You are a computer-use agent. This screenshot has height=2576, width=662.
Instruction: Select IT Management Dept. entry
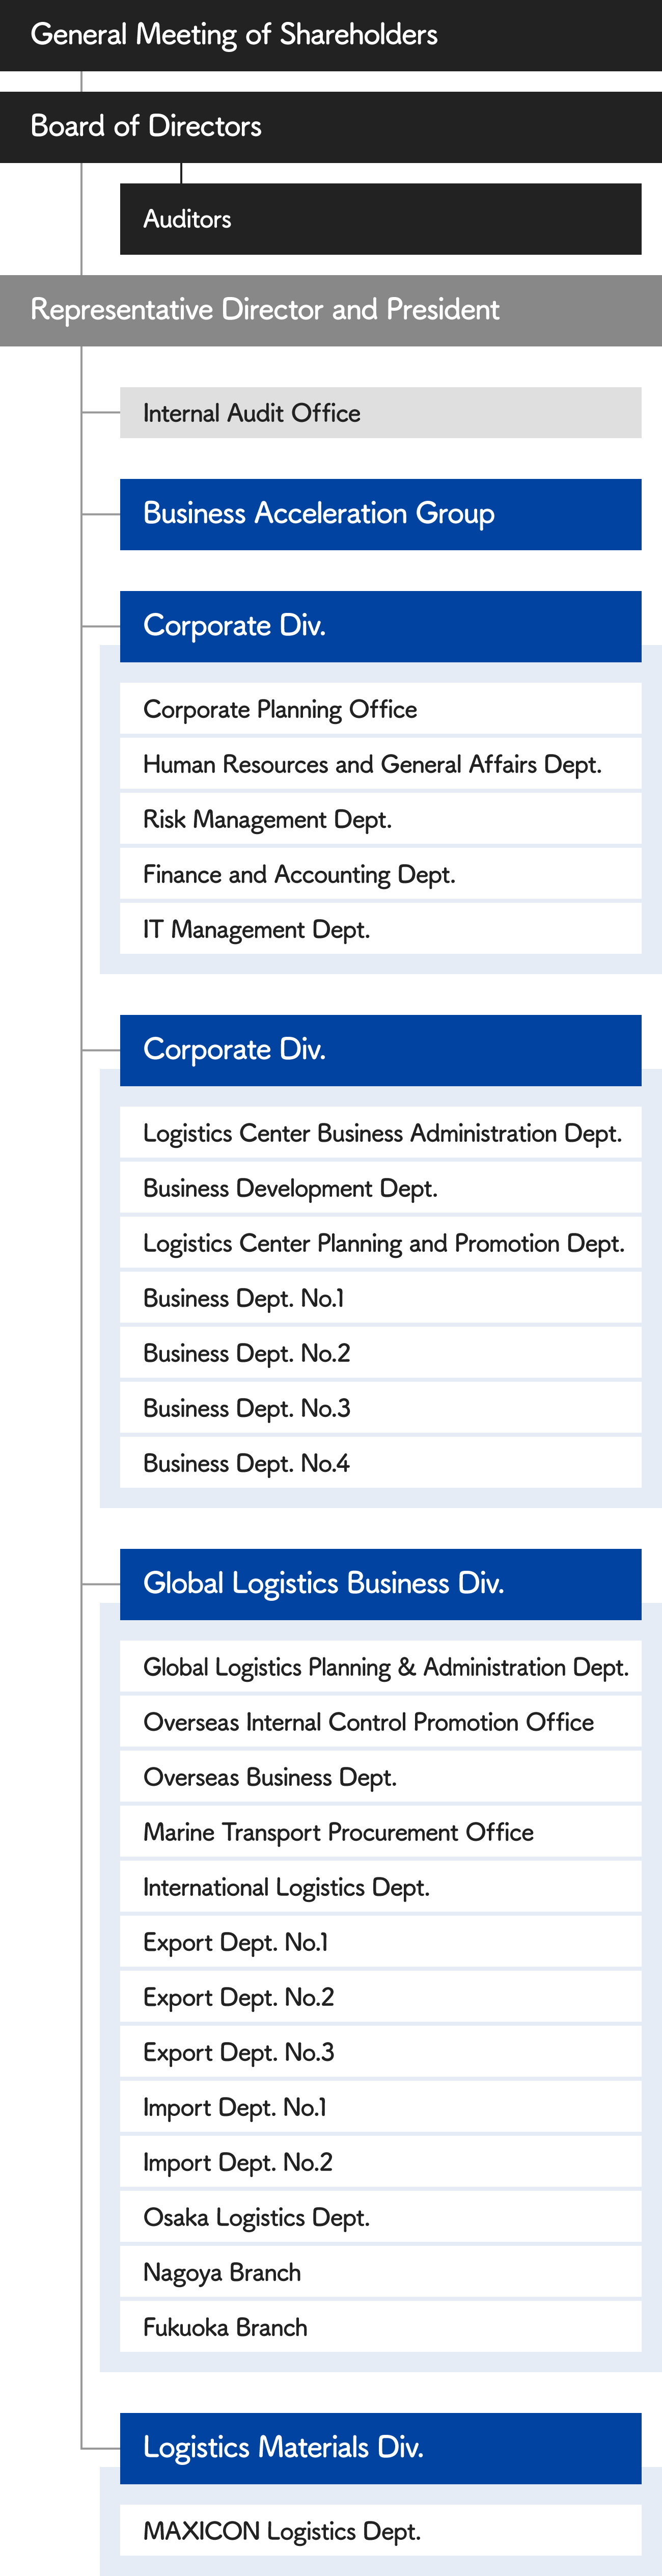coord(380,929)
